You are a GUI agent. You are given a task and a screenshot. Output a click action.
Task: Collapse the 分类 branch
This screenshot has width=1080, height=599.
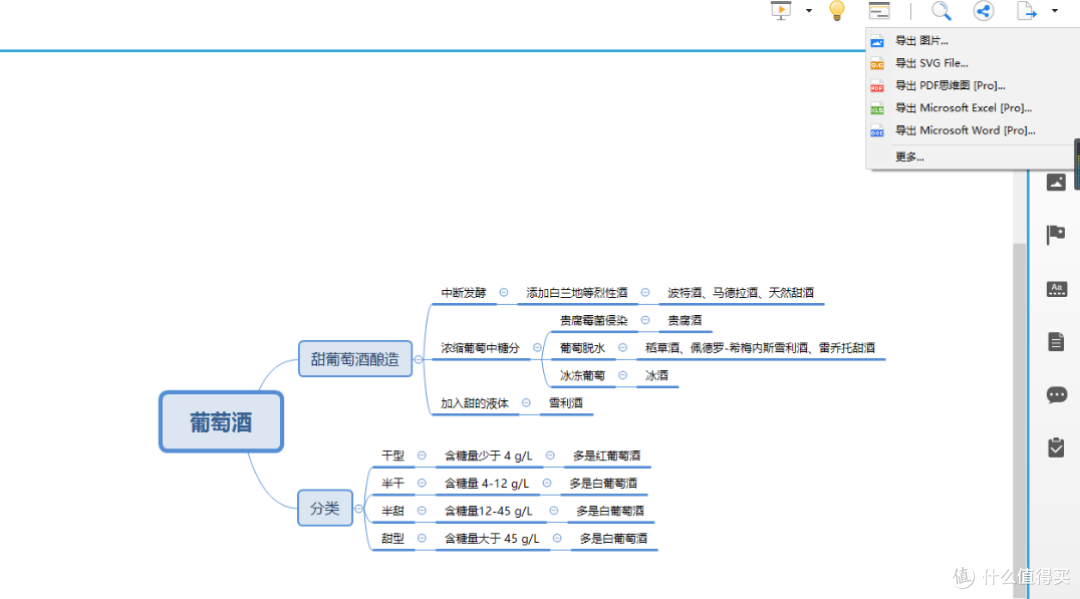coord(359,509)
